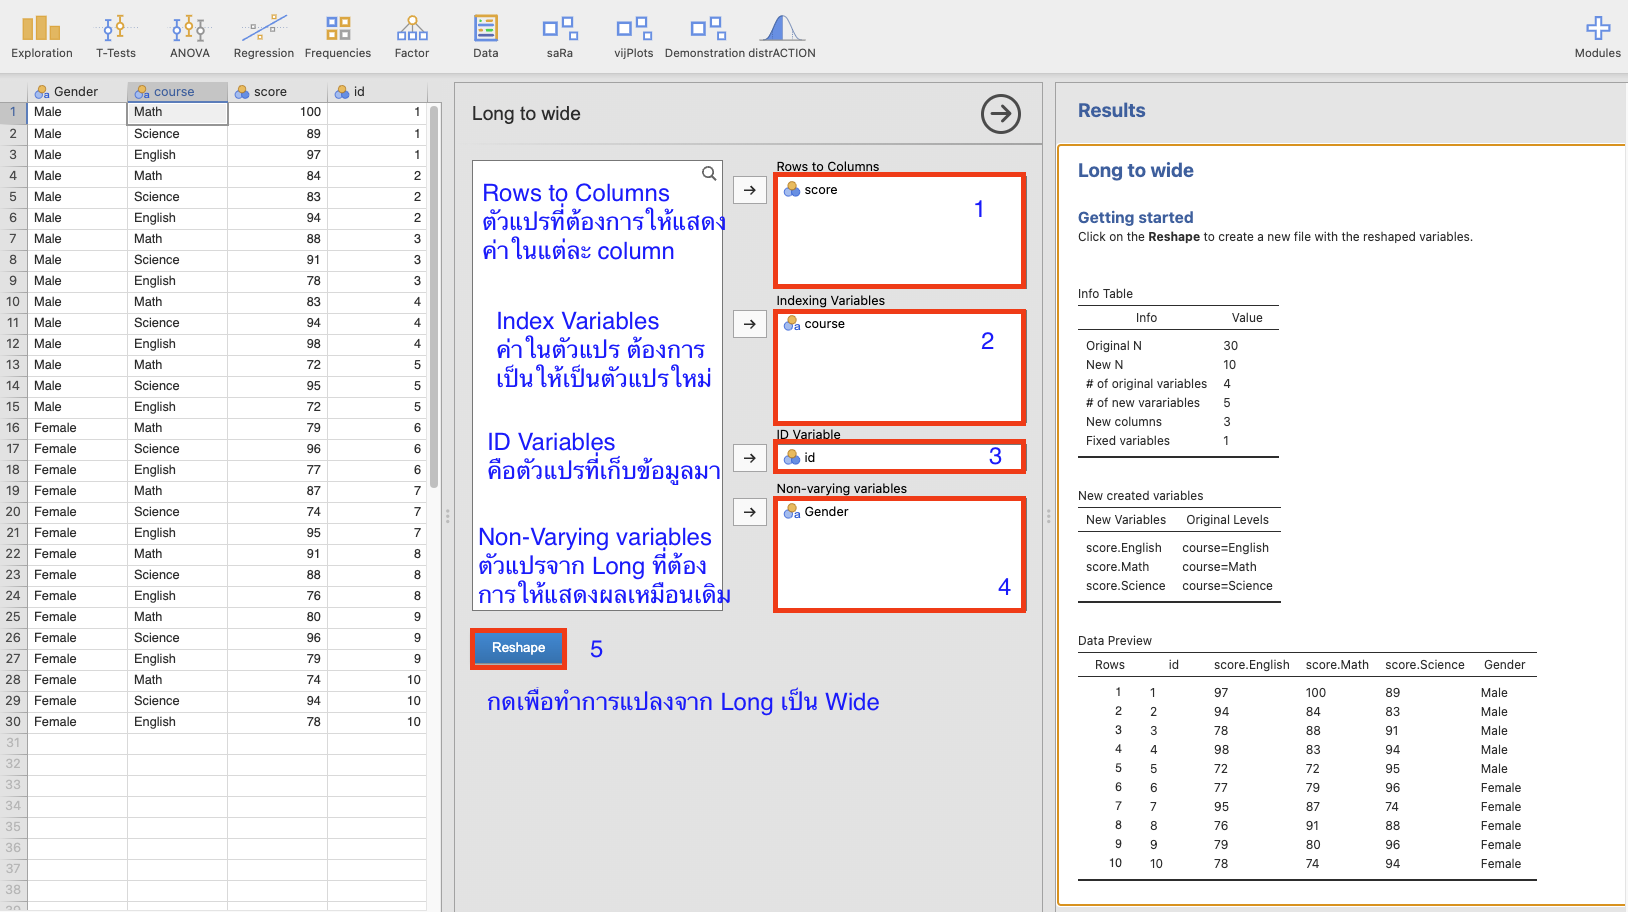
Task: Open the Regression analyses menu
Action: 263,37
